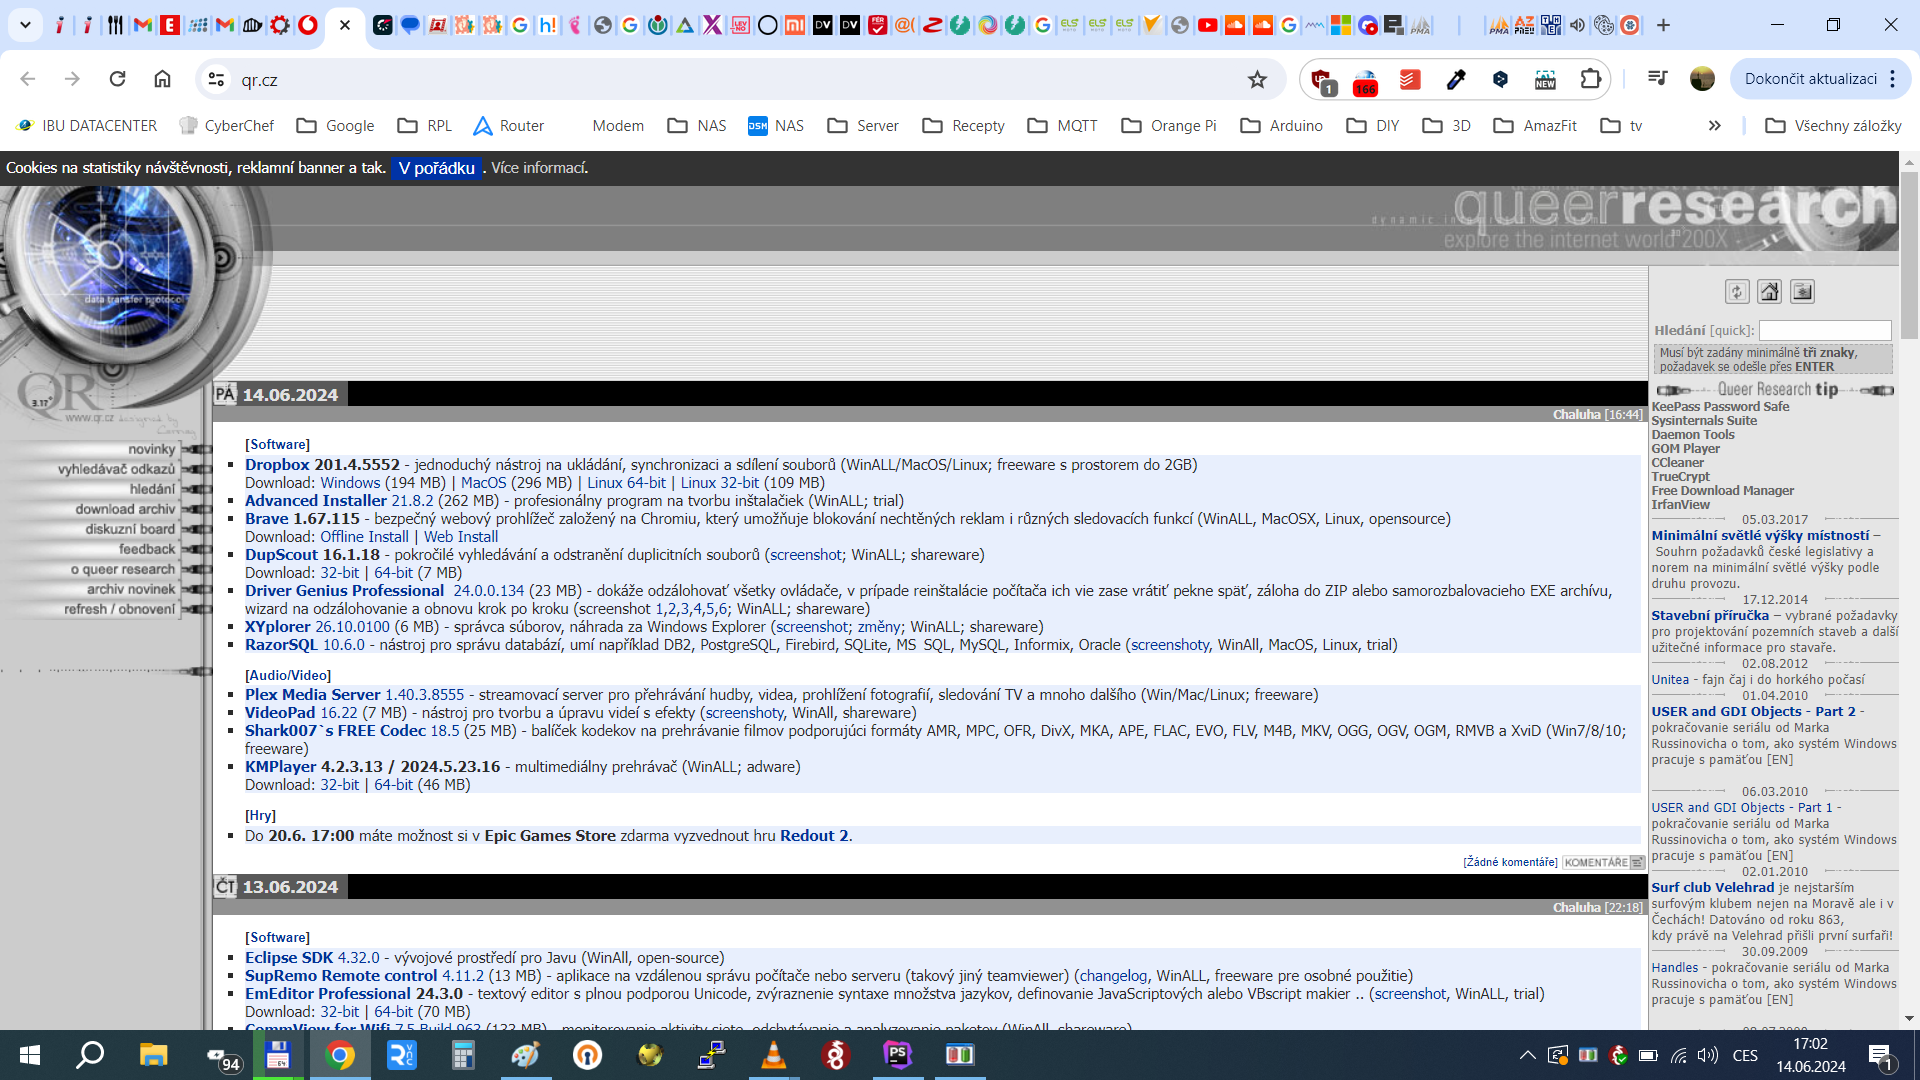Screen dimensions: 1920x1080
Task: Select 'download archiv' in left menu
Action: pyautogui.click(x=125, y=509)
